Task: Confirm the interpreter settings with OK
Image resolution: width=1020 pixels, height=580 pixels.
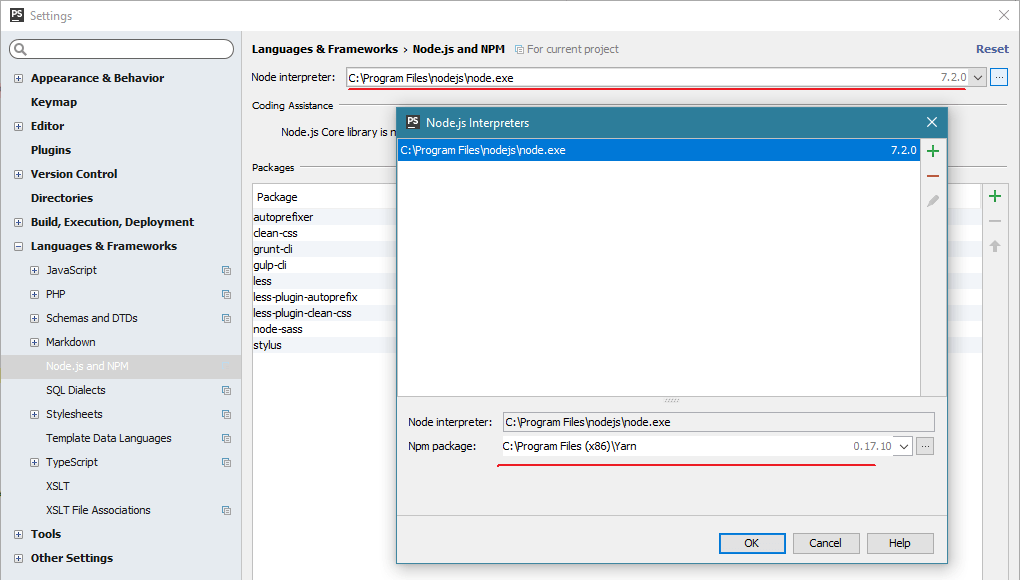Action: tap(752, 543)
